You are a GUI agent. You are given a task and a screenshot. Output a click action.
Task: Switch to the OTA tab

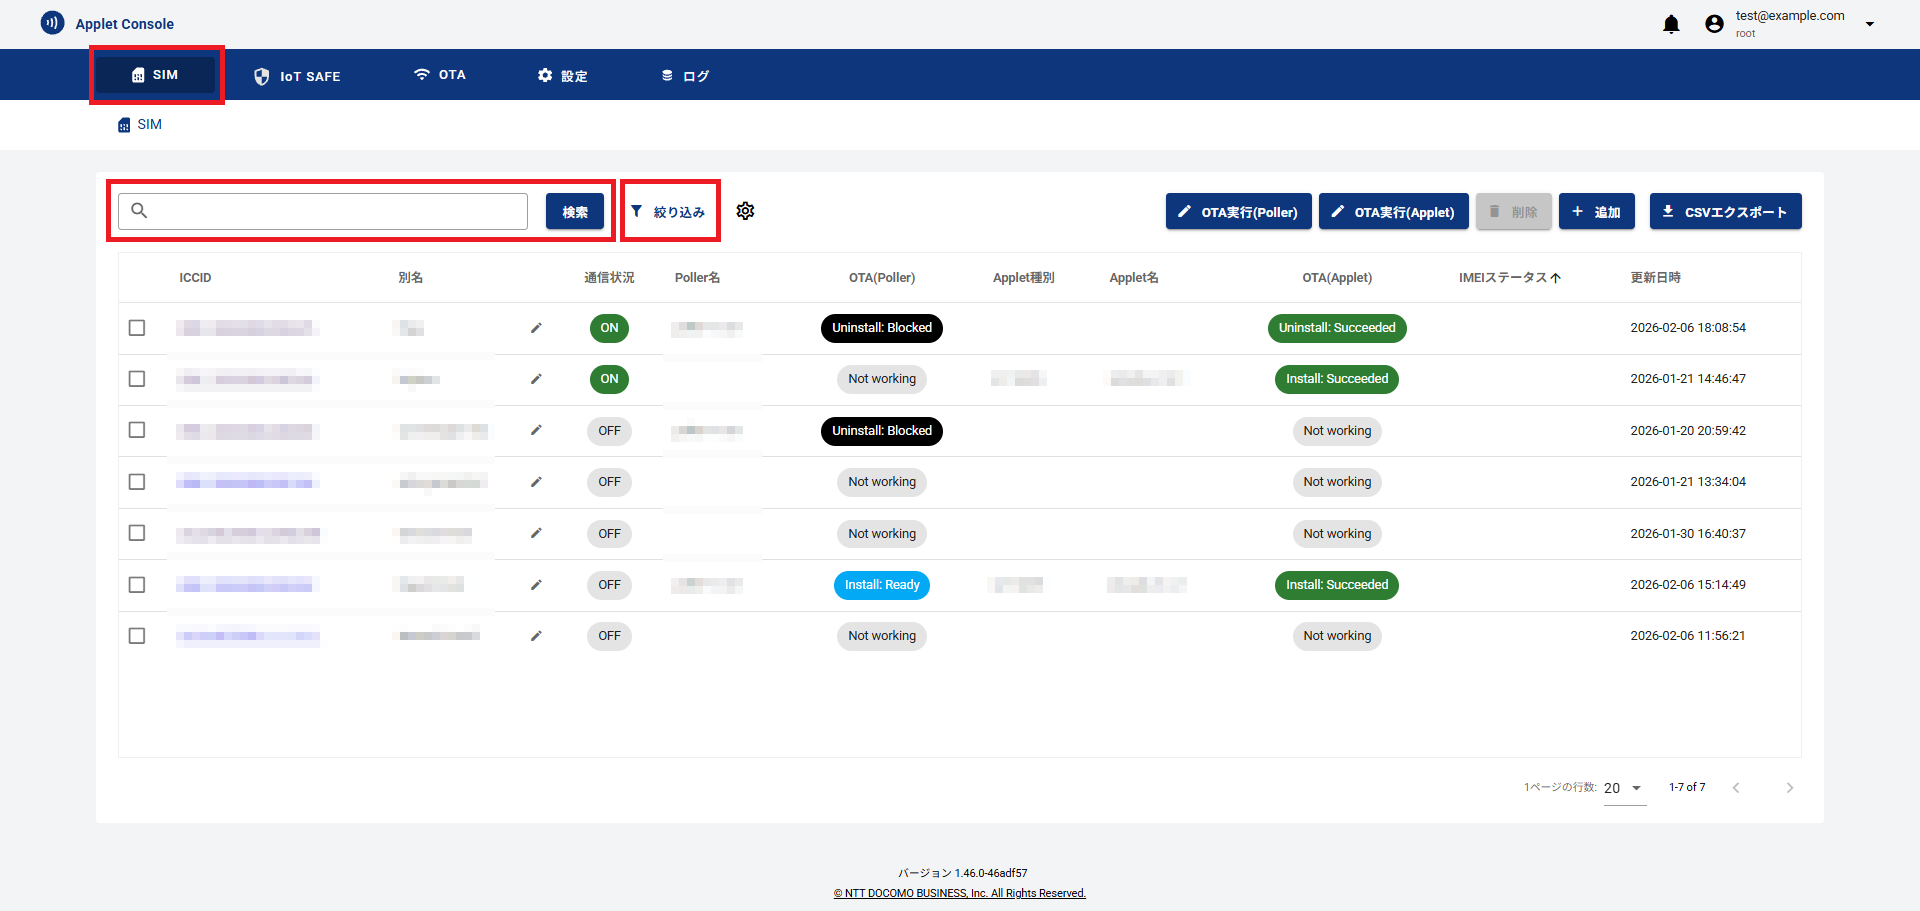coord(440,75)
